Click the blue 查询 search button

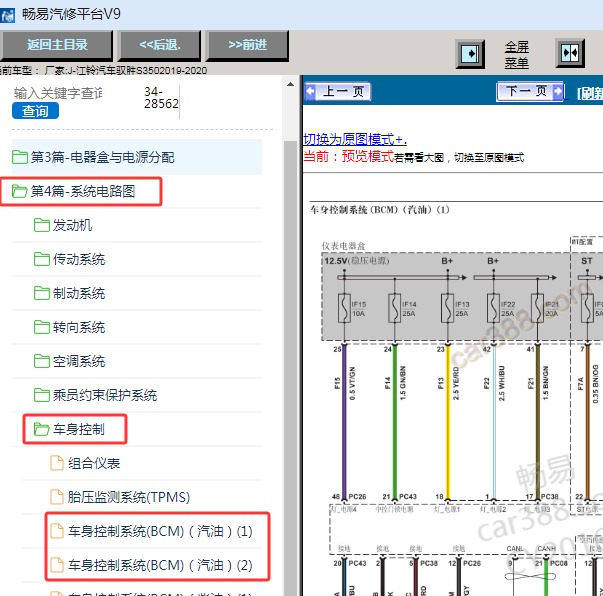point(35,111)
